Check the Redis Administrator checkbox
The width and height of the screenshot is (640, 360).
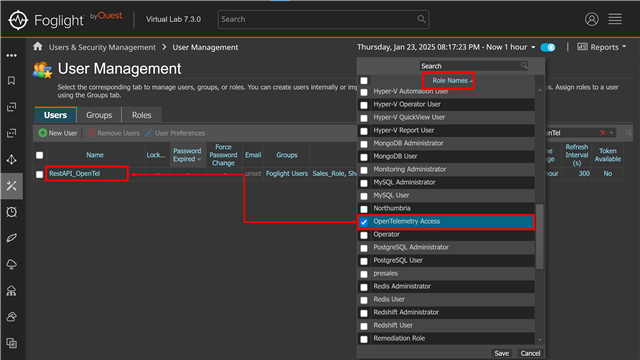364,287
